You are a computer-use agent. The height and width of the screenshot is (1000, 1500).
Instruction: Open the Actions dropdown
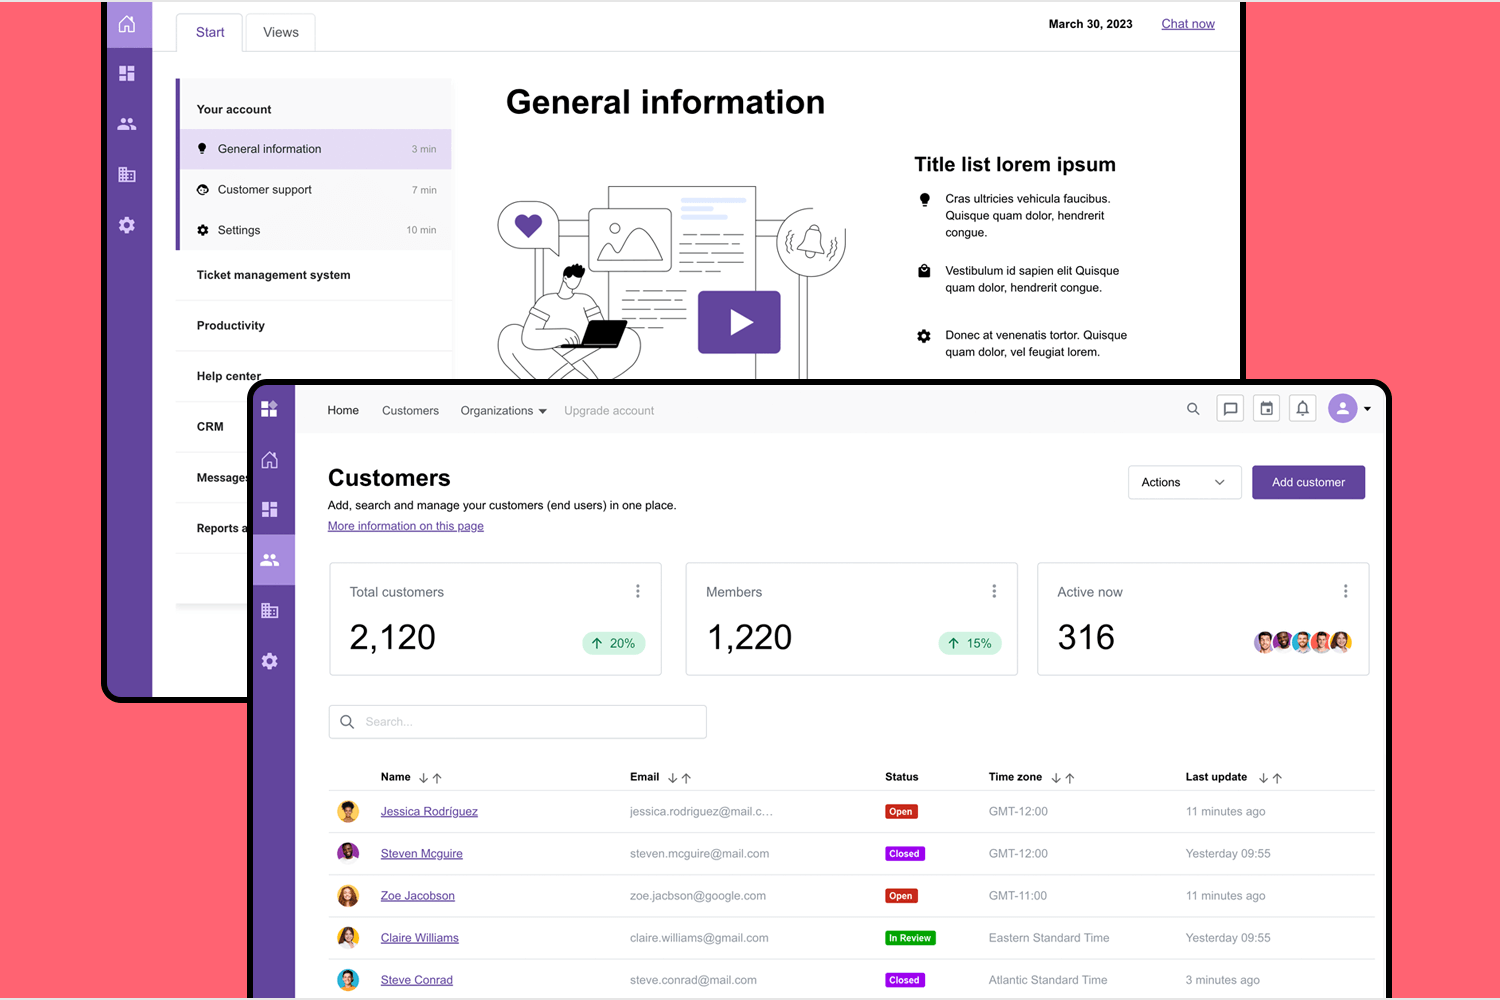(1184, 482)
